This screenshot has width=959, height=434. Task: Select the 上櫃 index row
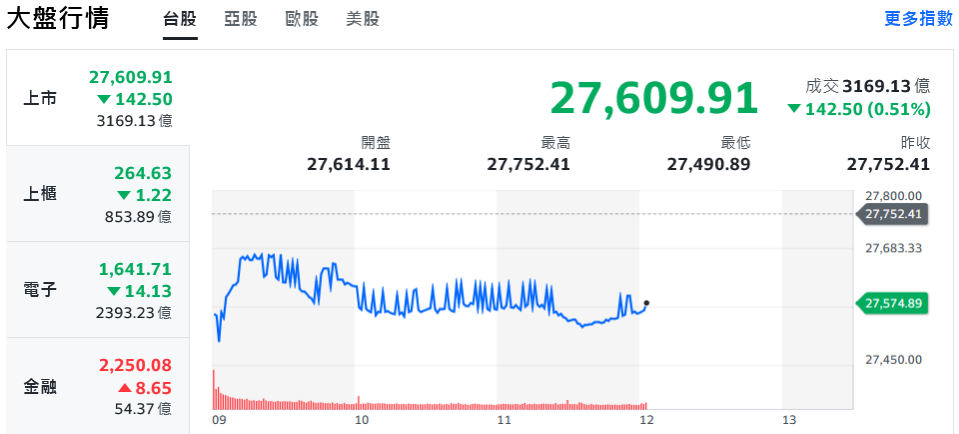[x=98, y=194]
